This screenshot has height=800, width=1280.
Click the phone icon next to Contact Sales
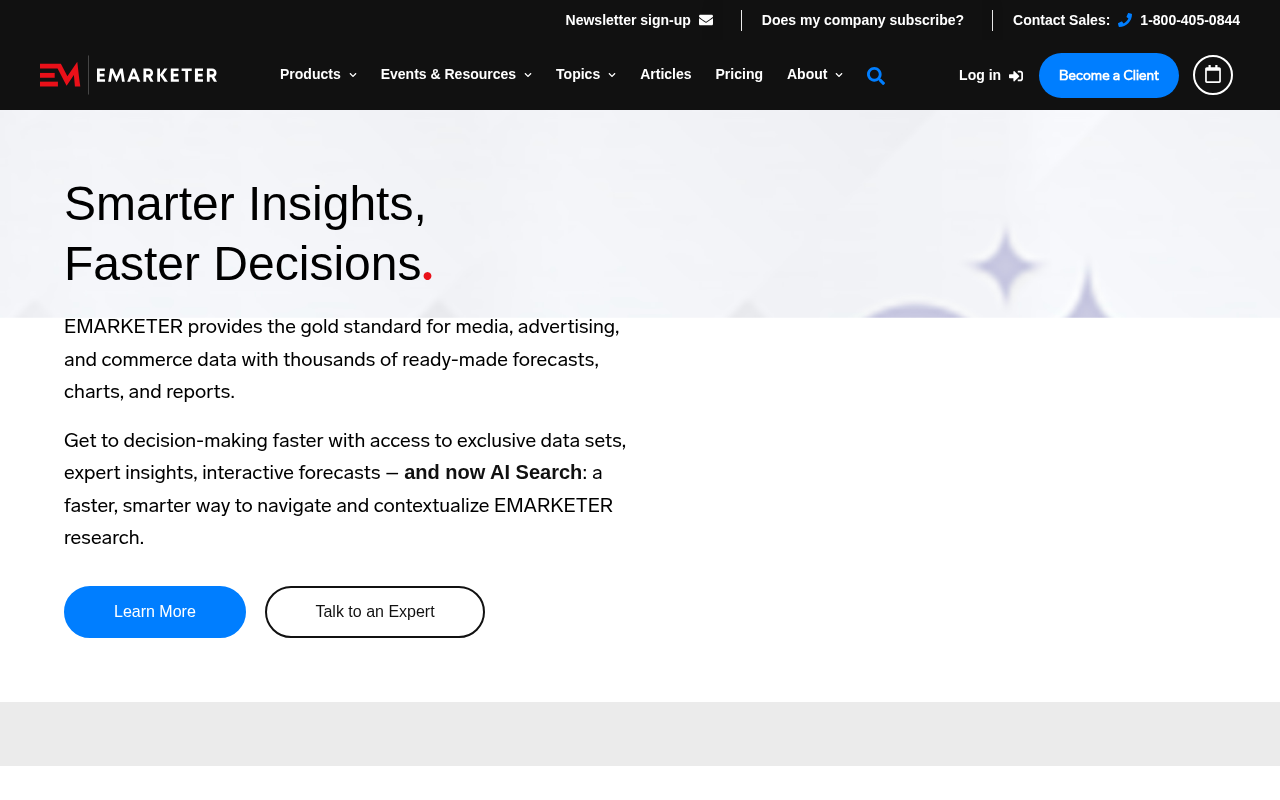[1125, 20]
